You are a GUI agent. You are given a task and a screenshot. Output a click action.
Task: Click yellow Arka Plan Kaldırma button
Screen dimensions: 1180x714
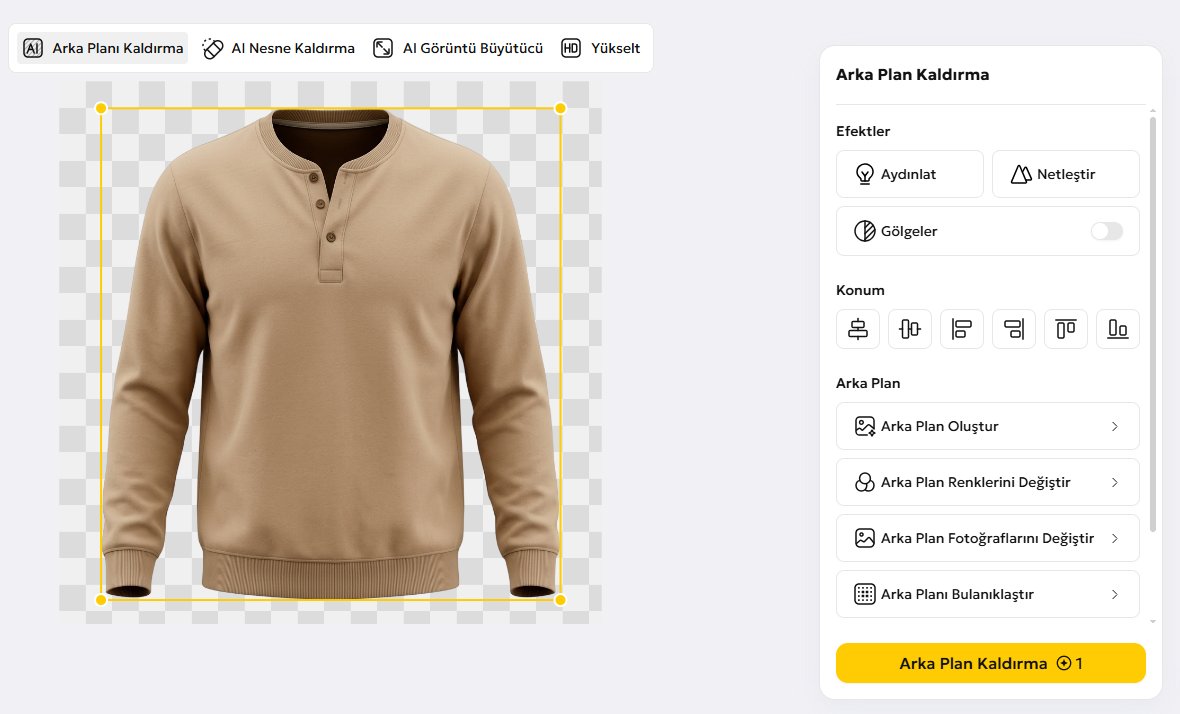coord(990,663)
